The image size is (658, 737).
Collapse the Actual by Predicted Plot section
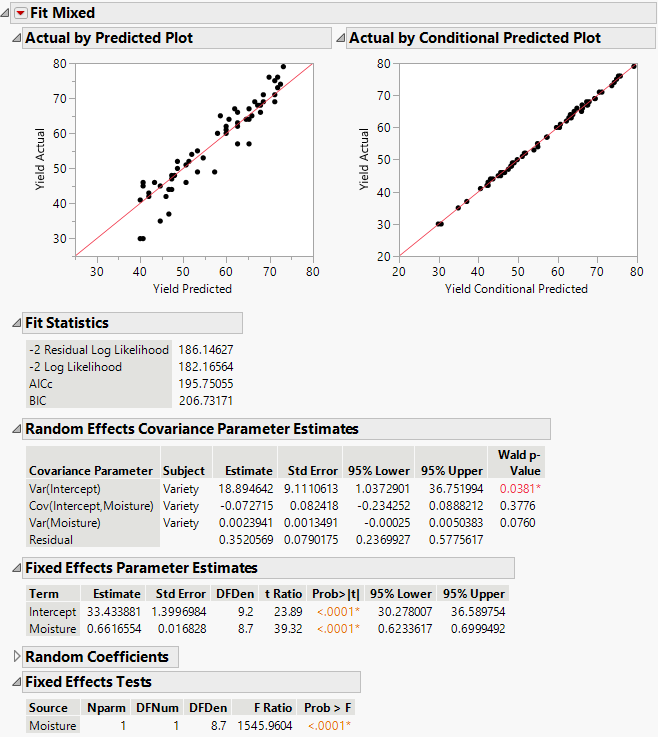pos(15,38)
